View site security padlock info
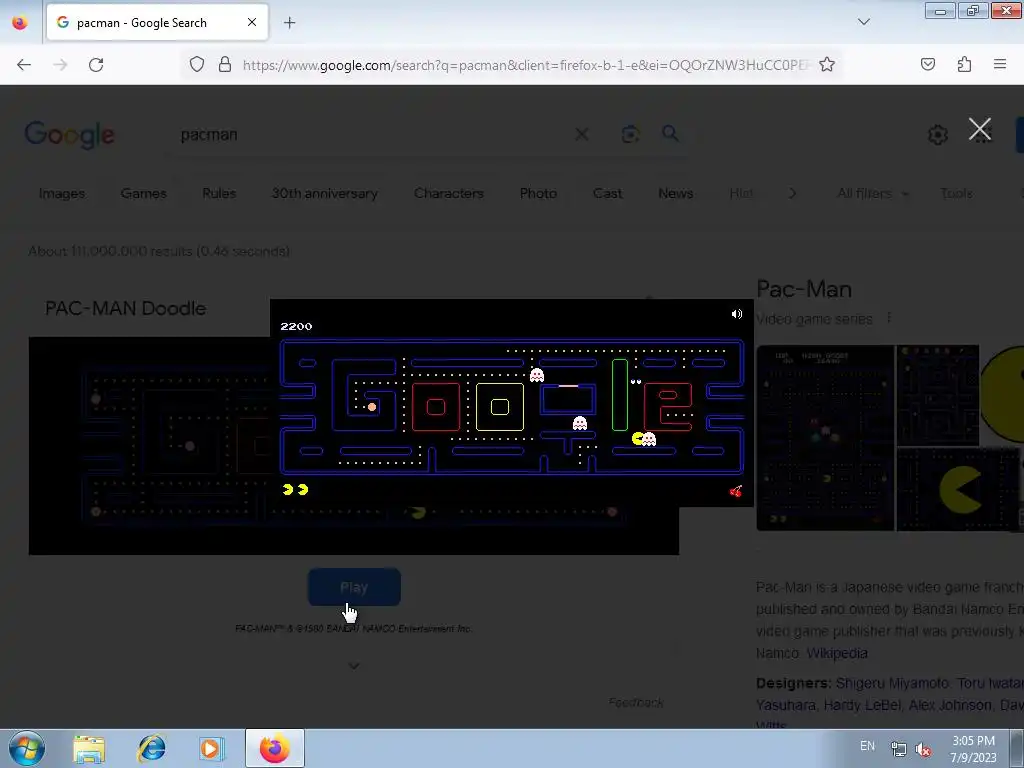Image resolution: width=1024 pixels, height=768 pixels. (225, 65)
